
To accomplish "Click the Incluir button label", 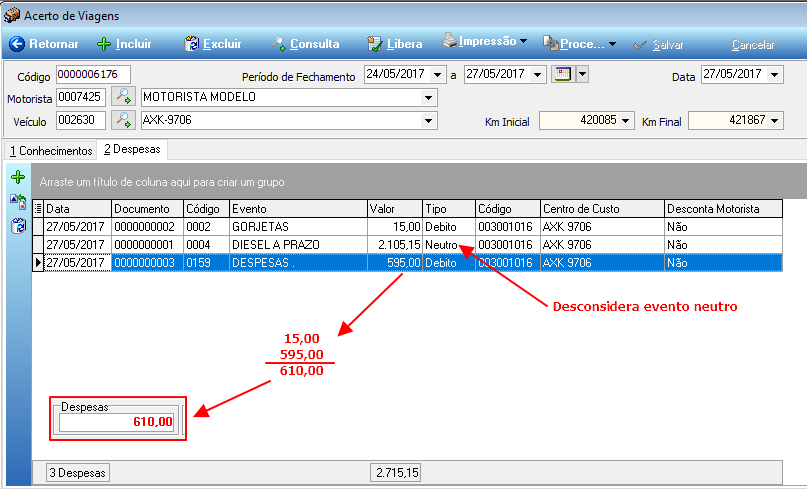I will tap(134, 44).
